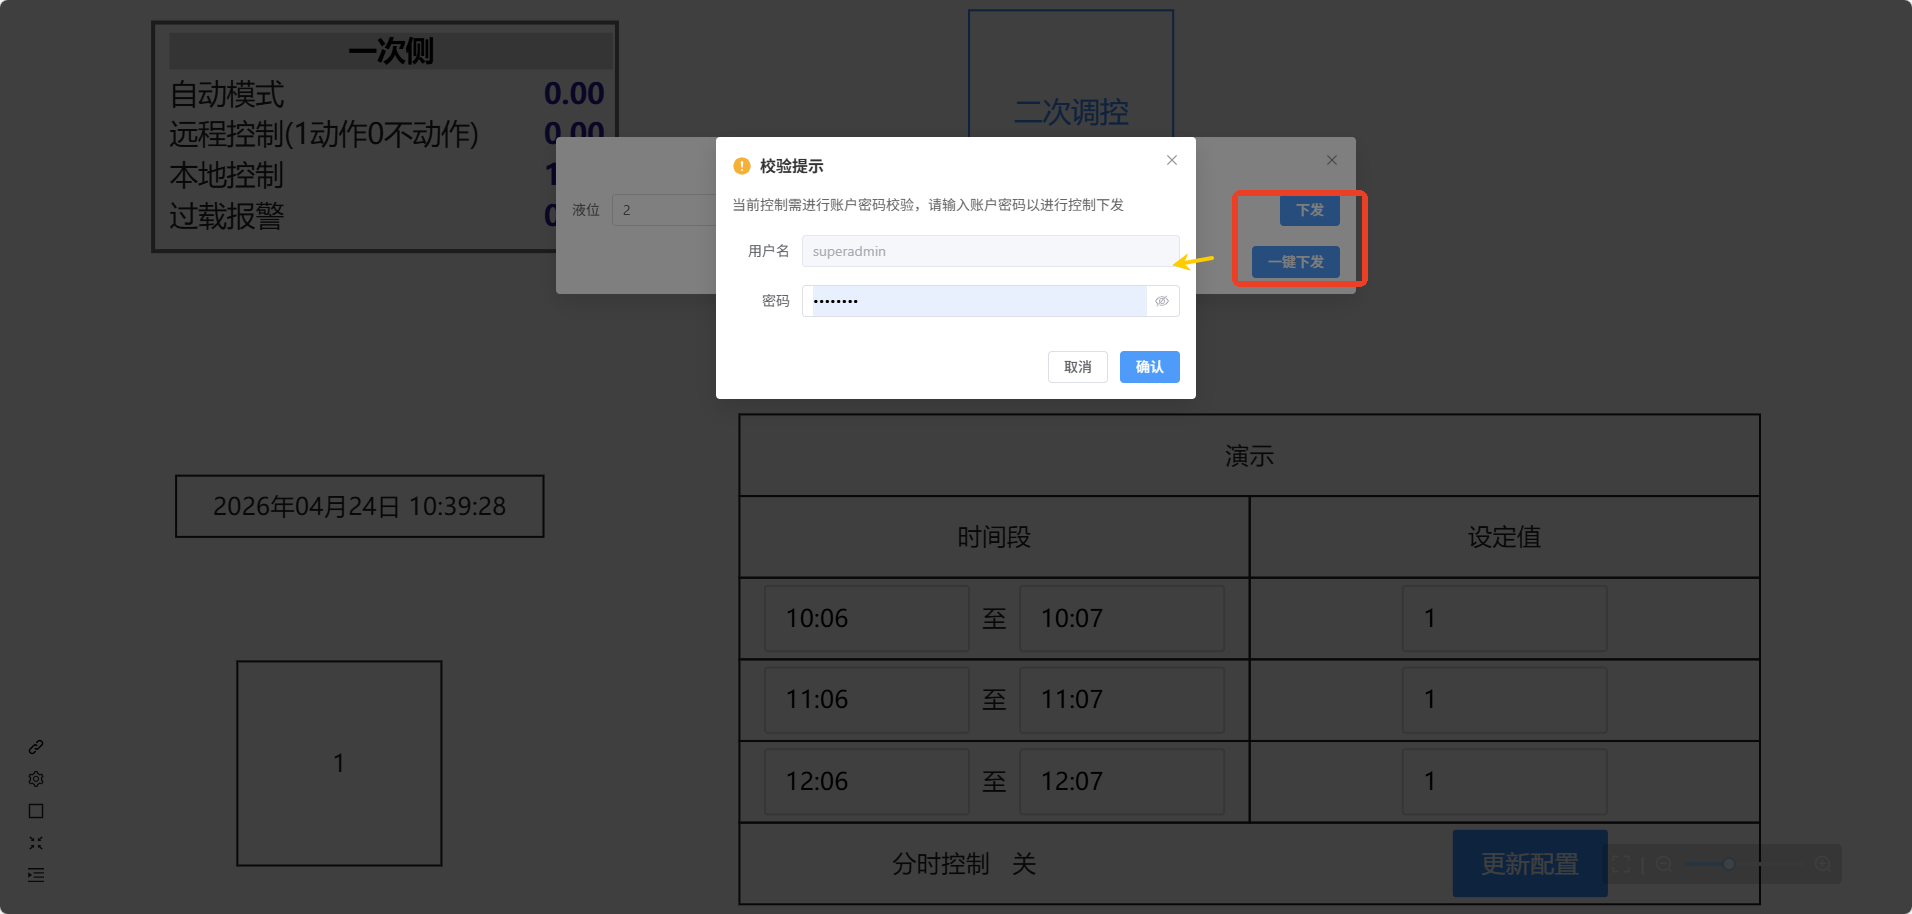Viewport: 1912px width, 914px height.
Task: Click the 12:07 end time field
Action: point(1122,782)
